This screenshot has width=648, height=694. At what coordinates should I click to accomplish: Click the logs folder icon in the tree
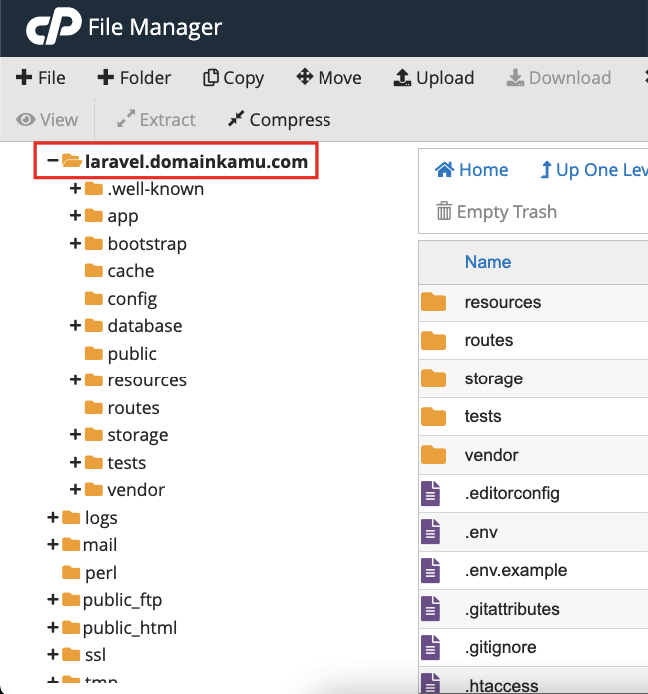pyautogui.click(x=71, y=517)
